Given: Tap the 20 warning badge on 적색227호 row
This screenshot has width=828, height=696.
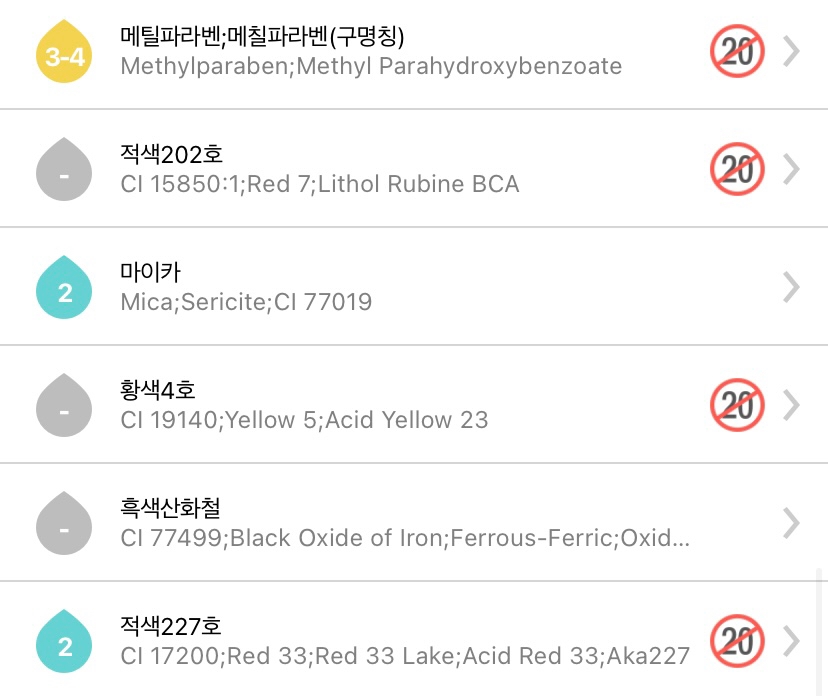Looking at the screenshot, I should (x=737, y=642).
